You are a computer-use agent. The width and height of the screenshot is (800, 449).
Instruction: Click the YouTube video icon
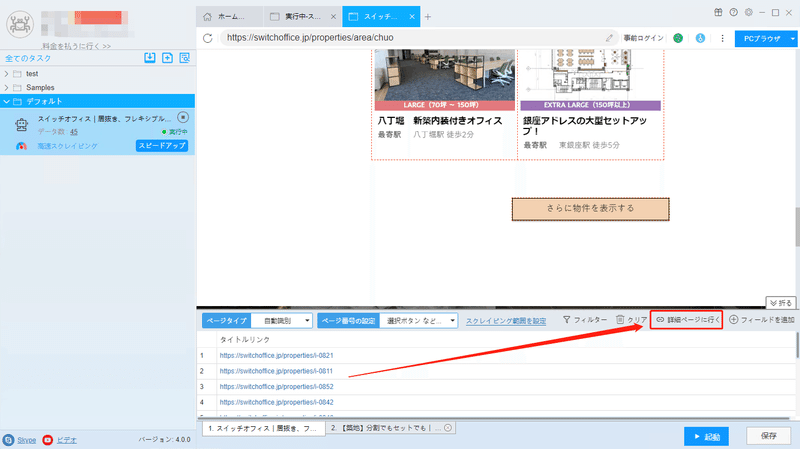[x=47, y=440]
